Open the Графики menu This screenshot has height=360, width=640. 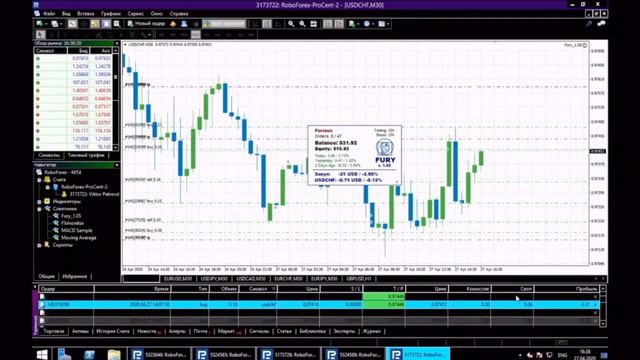click(111, 13)
